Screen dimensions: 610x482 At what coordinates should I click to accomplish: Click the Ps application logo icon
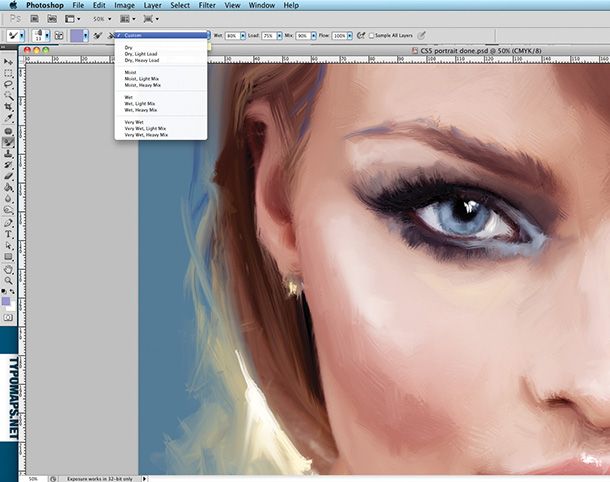15,19
